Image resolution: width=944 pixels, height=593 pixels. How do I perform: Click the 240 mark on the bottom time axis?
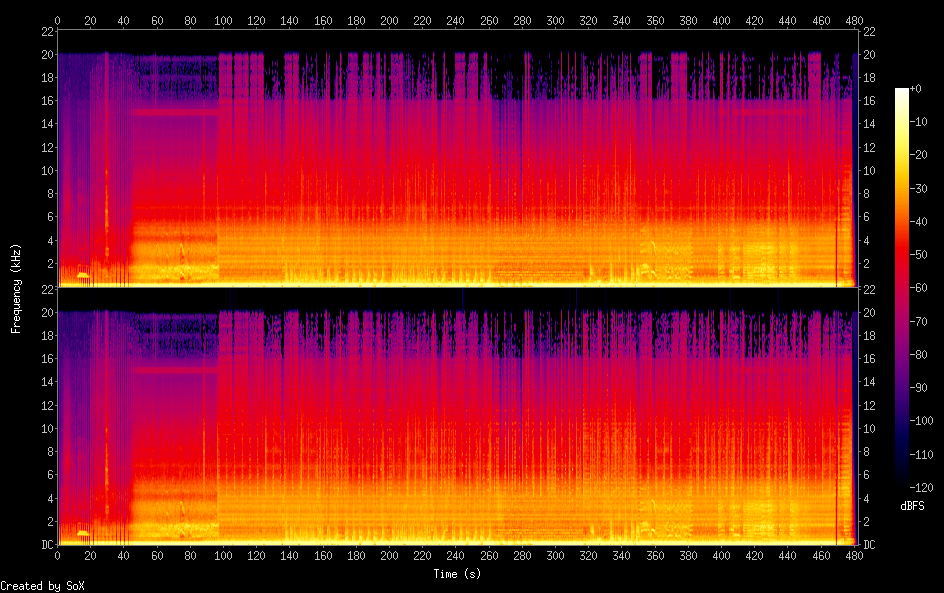coord(456,556)
